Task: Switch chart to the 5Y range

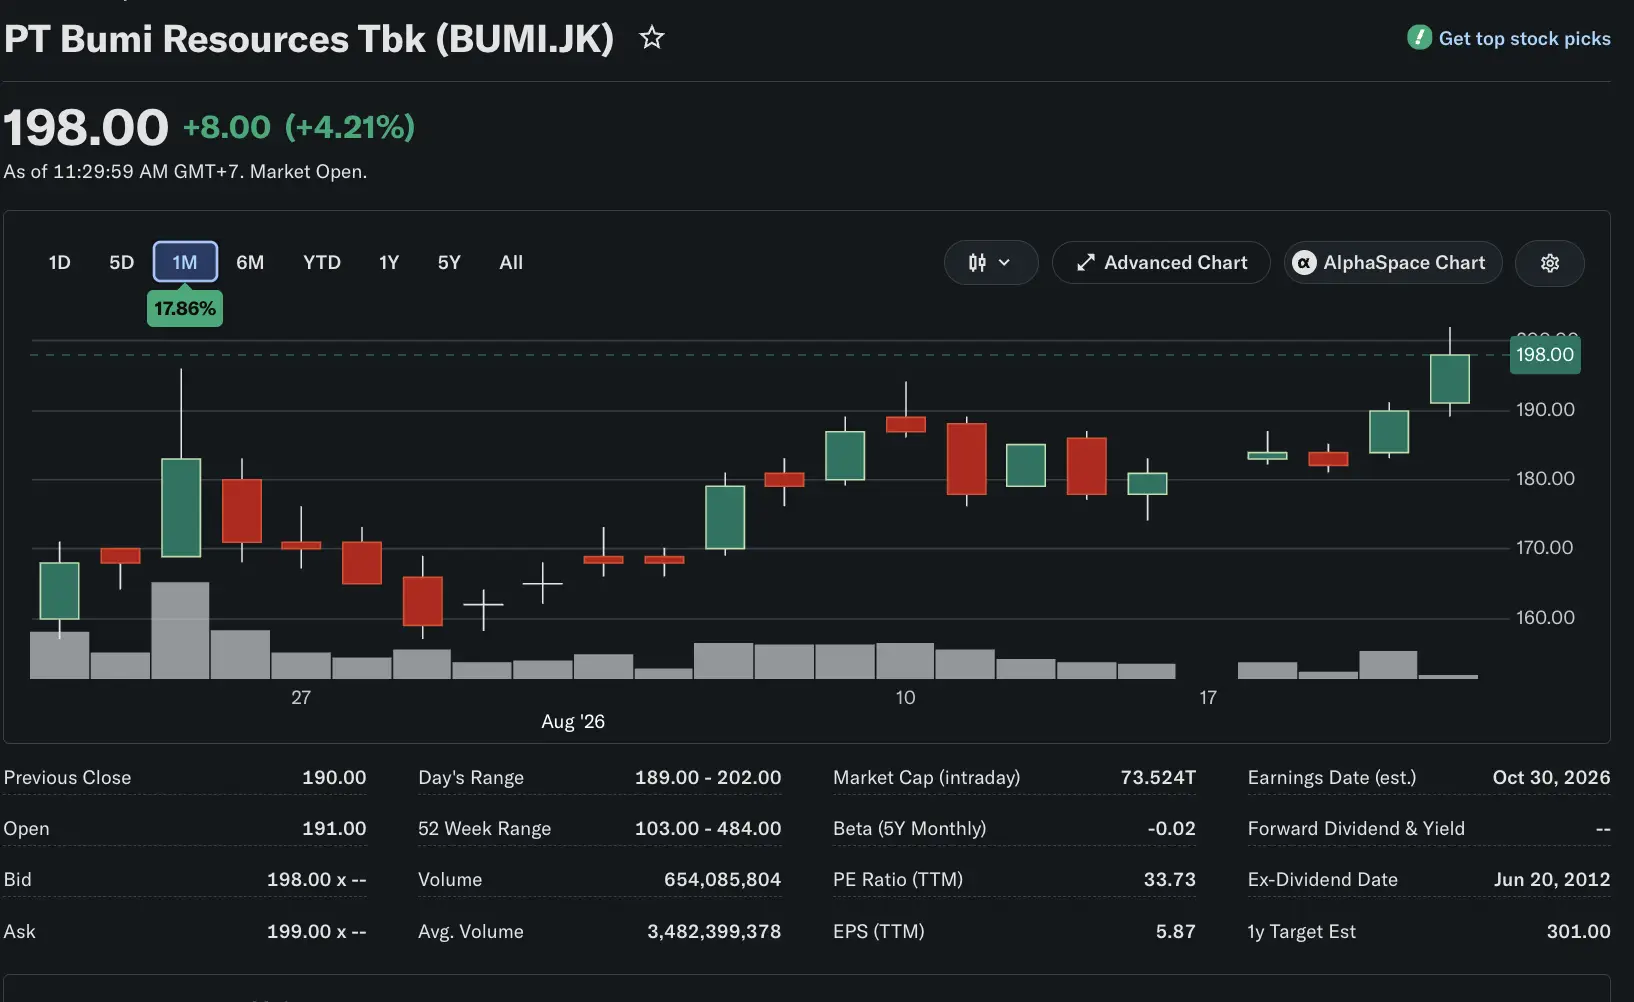Action: 449,262
